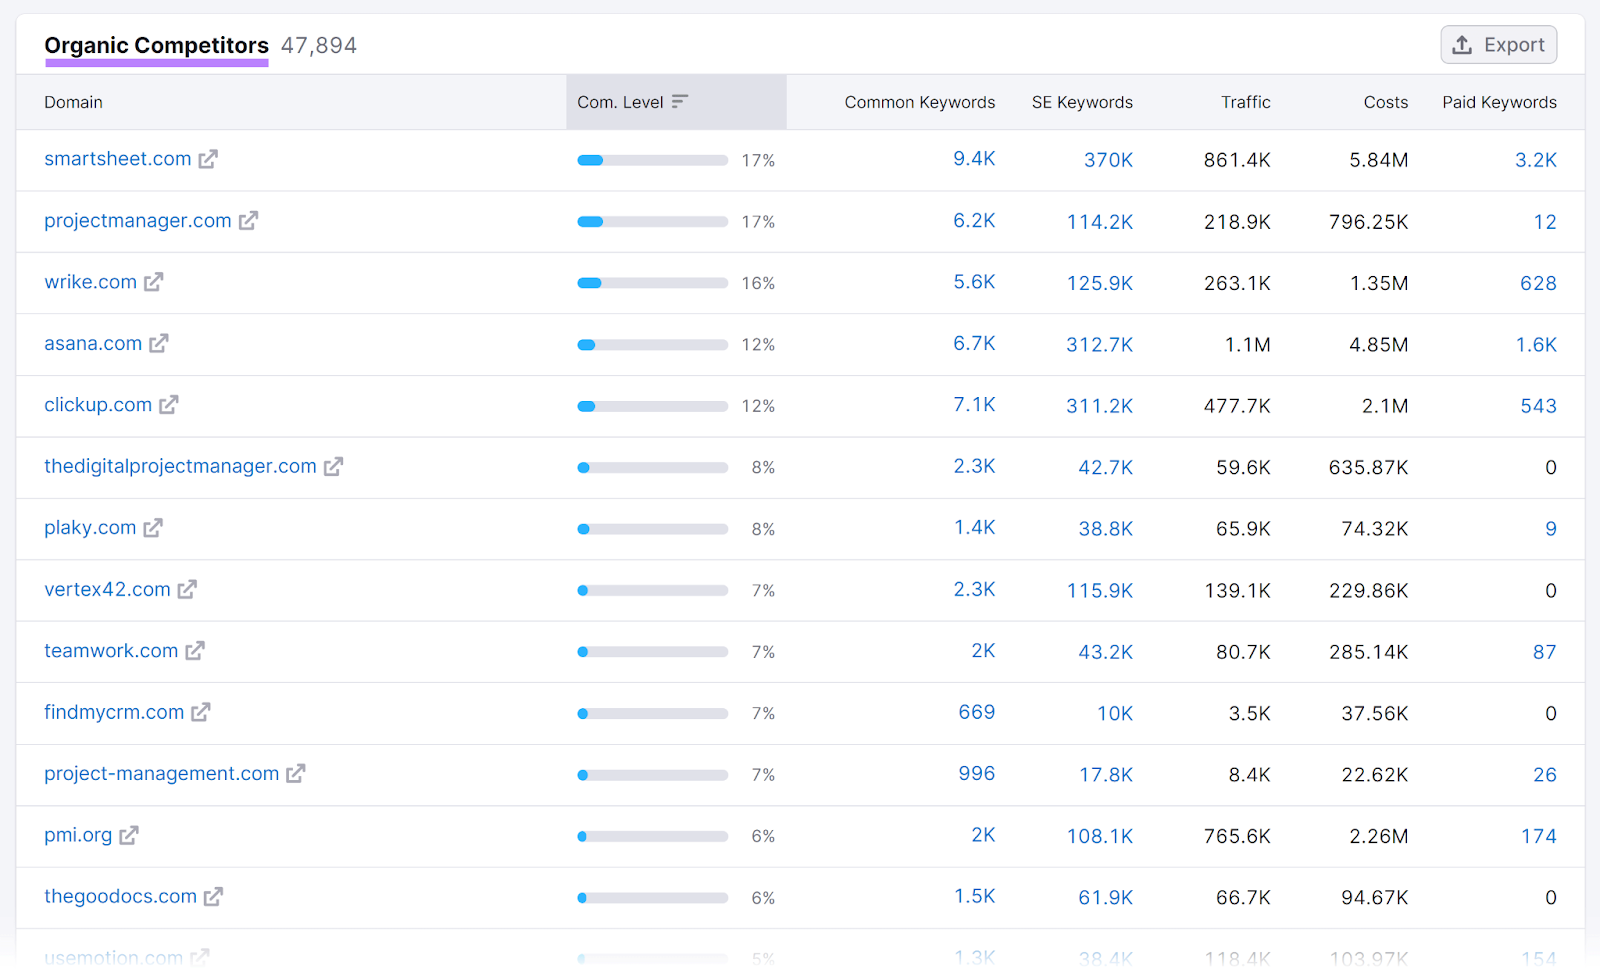This screenshot has width=1600, height=973.
Task: Open asana.com via its external link icon
Action: tap(160, 343)
